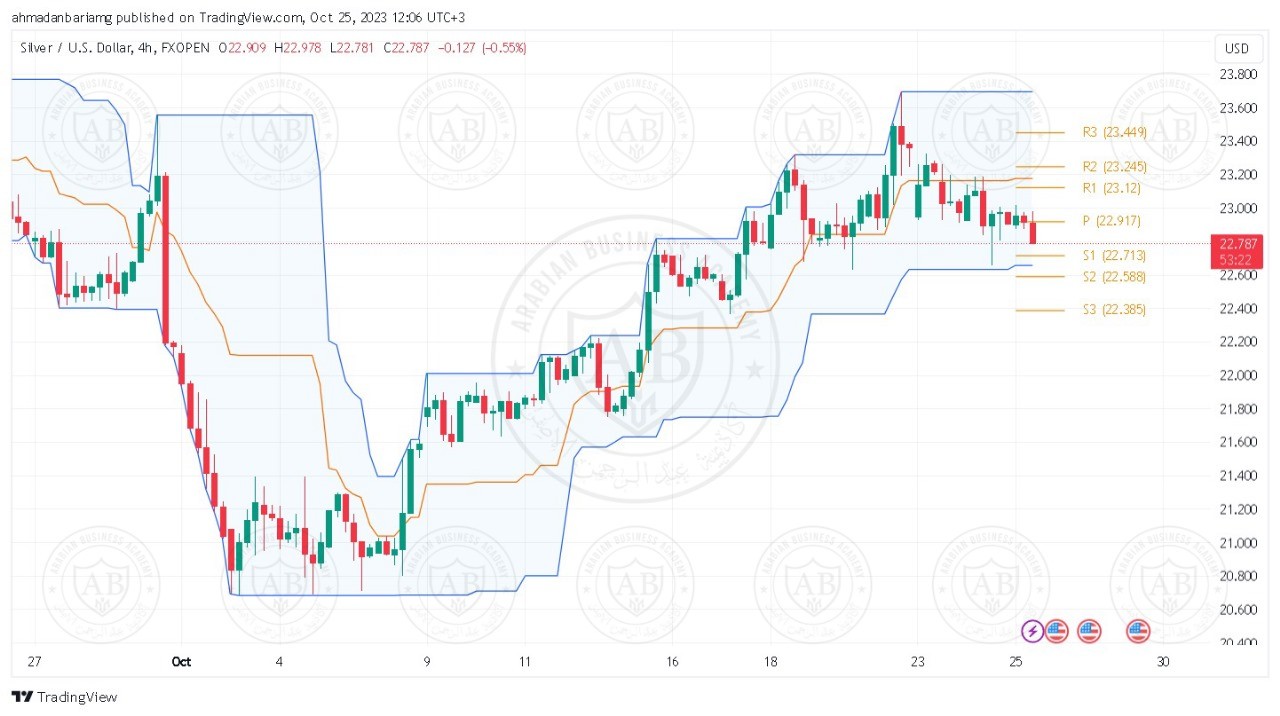
Task: Click the R3 (23.449) pivot label
Action: [x=1115, y=132]
